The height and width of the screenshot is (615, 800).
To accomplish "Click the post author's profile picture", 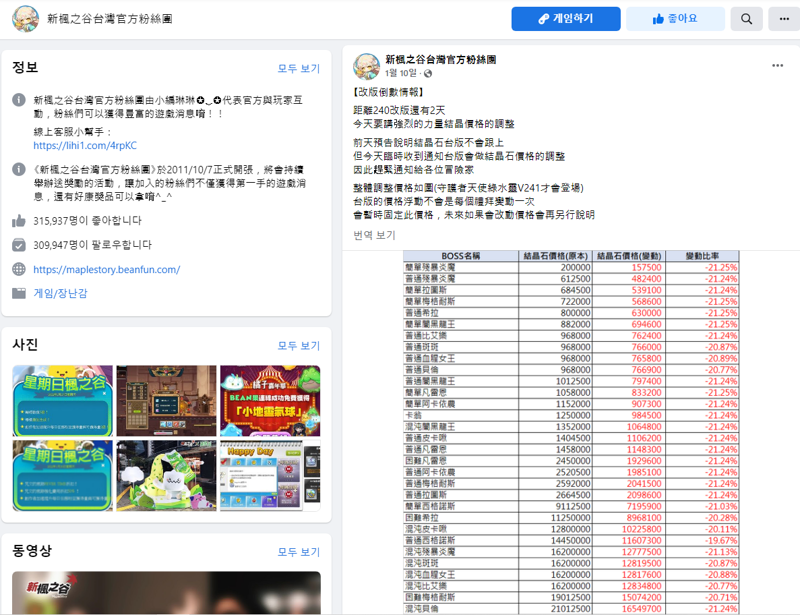I will coord(367,66).
